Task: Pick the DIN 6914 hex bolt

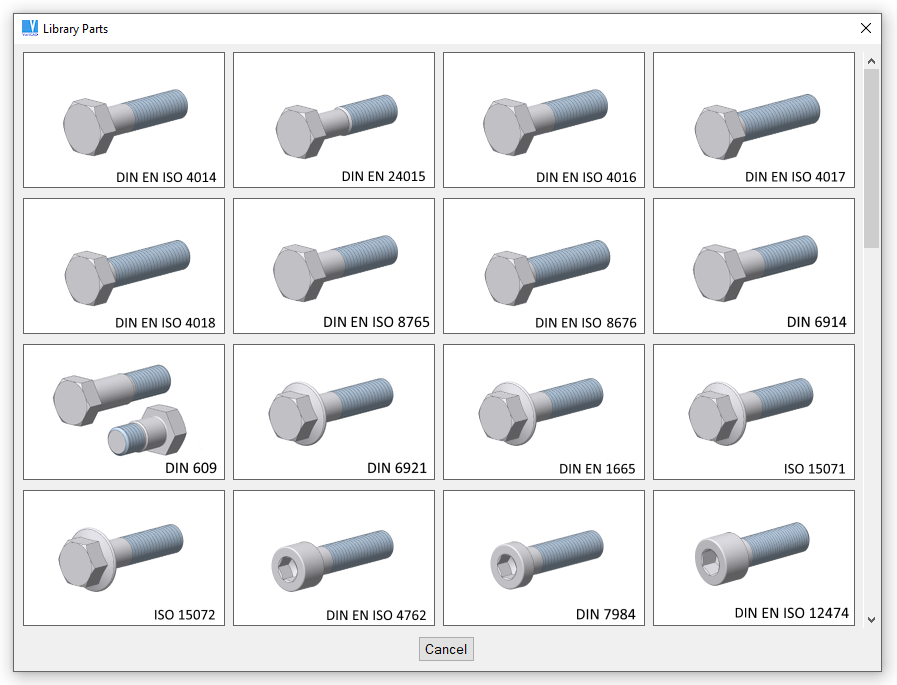Action: pos(754,266)
